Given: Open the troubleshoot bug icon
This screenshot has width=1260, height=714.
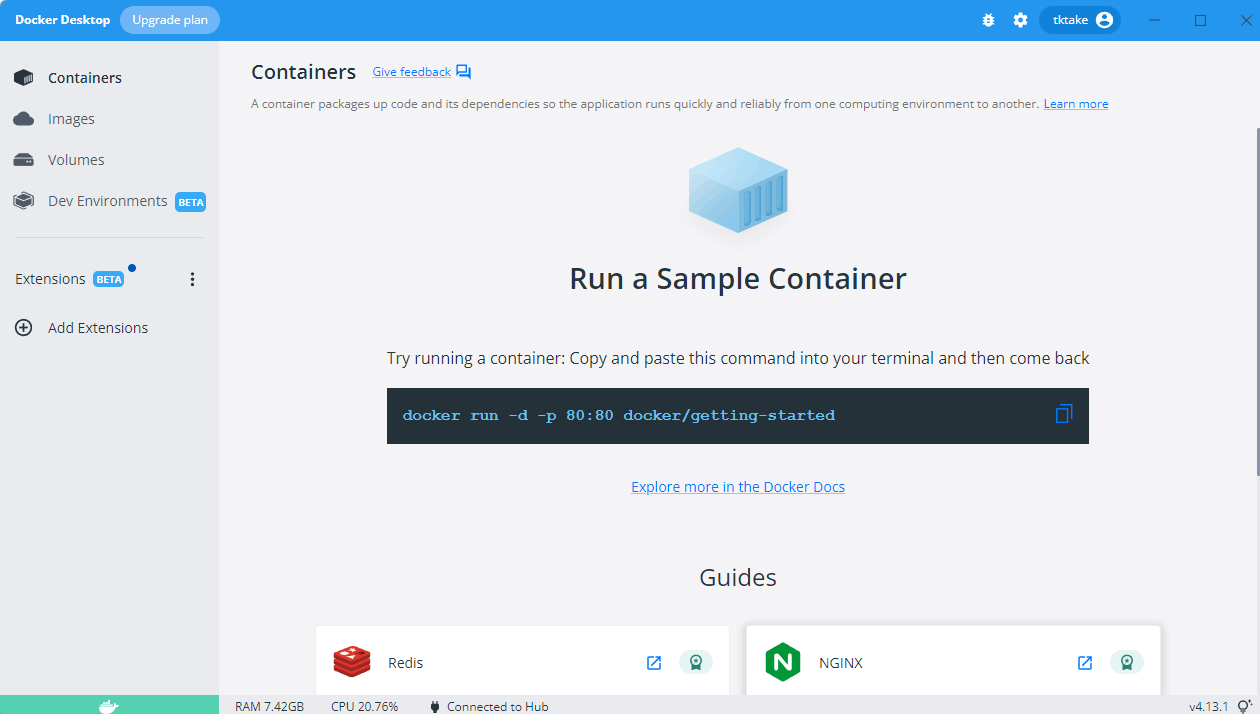Looking at the screenshot, I should point(988,20).
